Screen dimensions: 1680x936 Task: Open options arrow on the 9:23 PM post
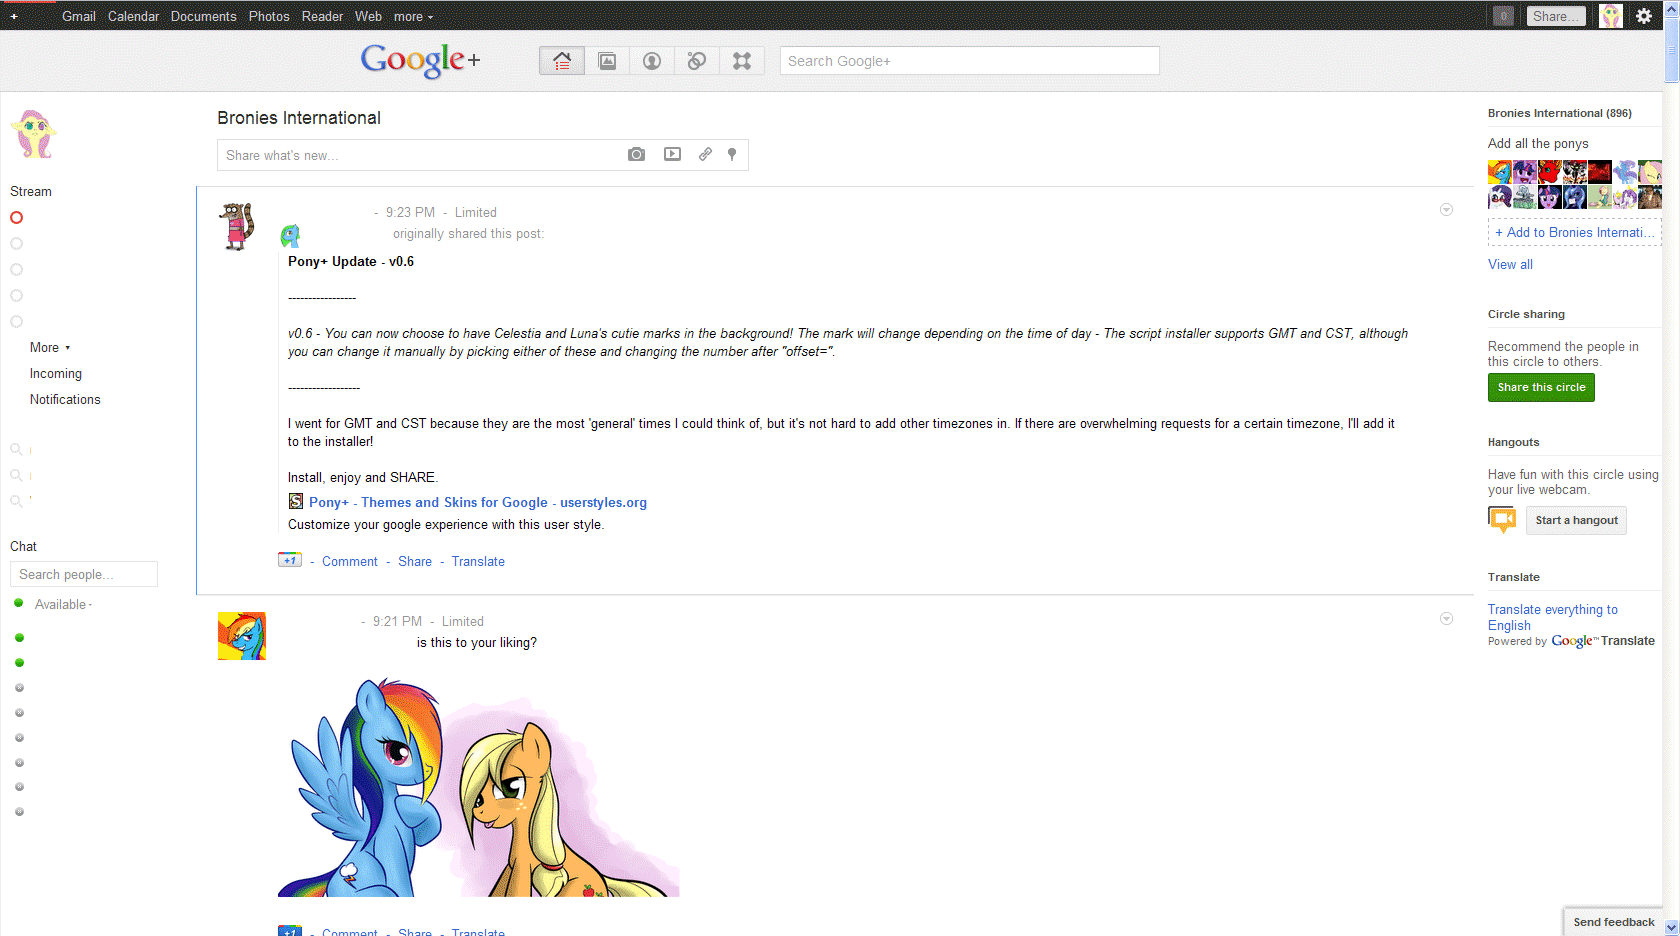pyautogui.click(x=1446, y=209)
